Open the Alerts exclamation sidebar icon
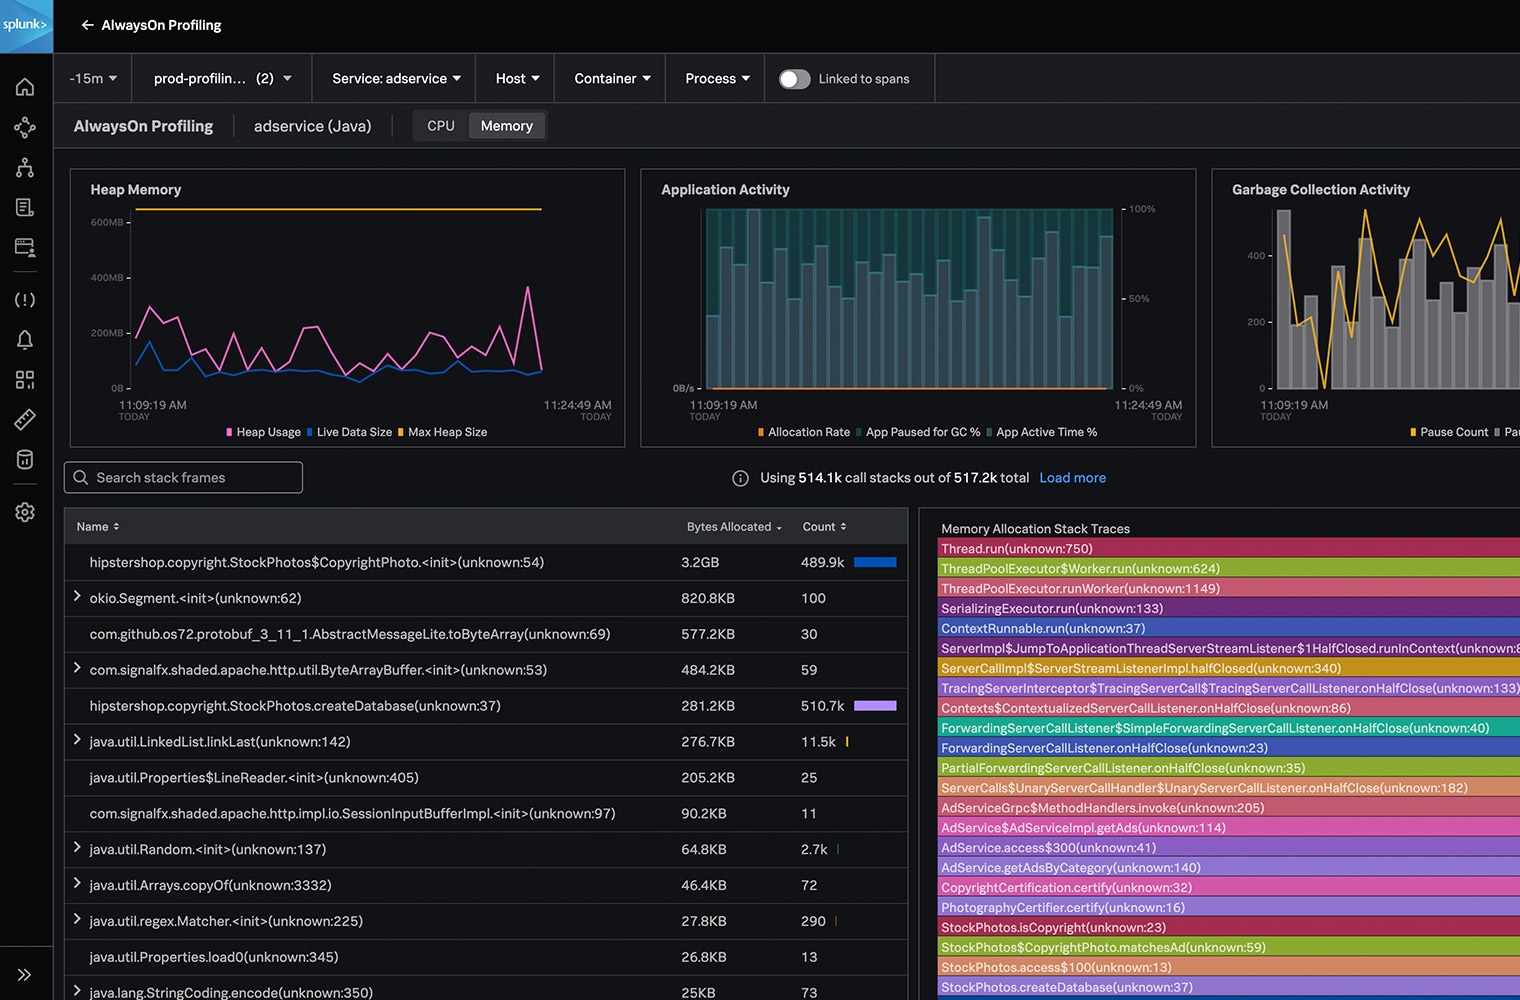The height and width of the screenshot is (1000, 1520). 25,300
